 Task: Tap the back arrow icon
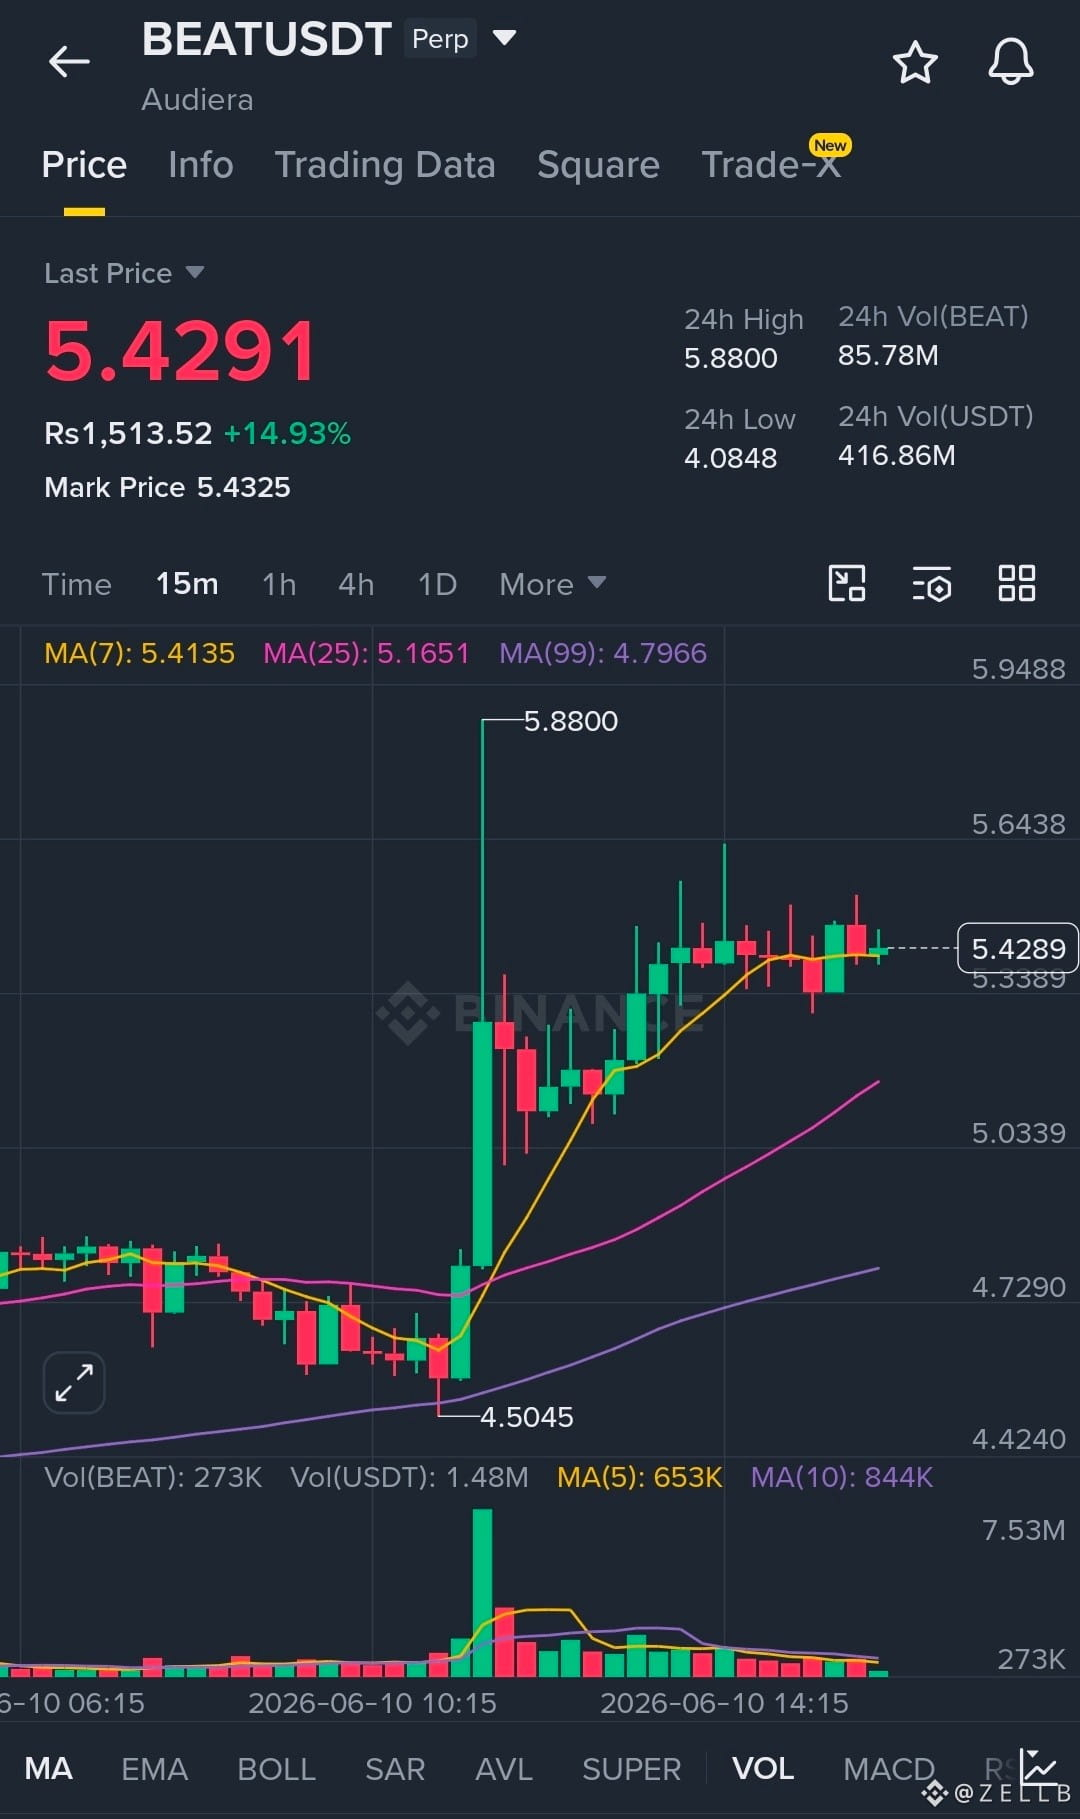click(x=69, y=61)
